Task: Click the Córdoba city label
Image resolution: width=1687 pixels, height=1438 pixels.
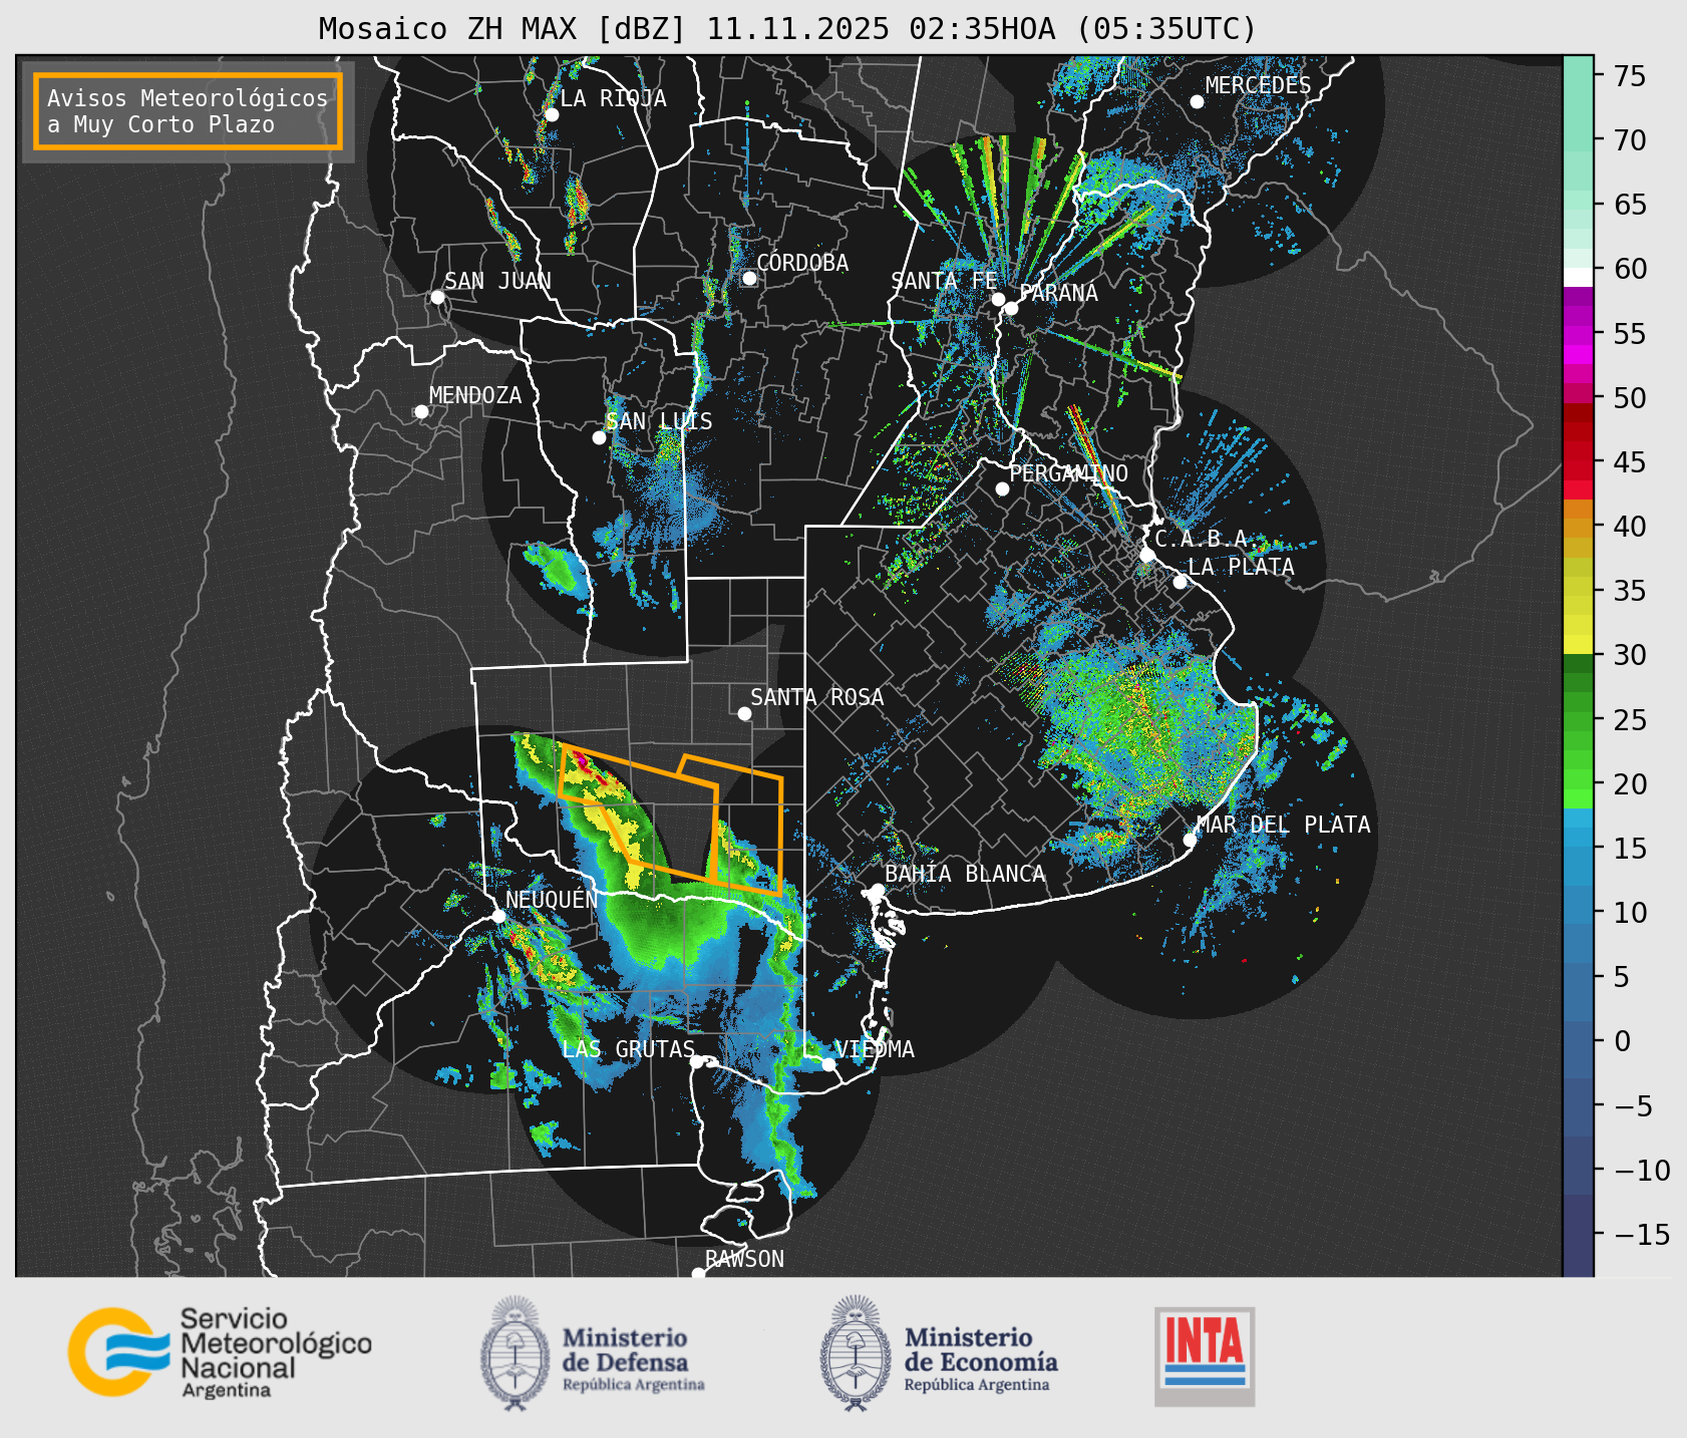Action: point(802,263)
